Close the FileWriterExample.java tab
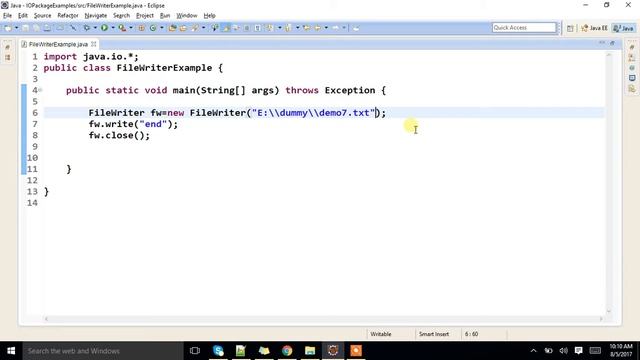Image resolution: width=640 pixels, height=360 pixels. 93,44
